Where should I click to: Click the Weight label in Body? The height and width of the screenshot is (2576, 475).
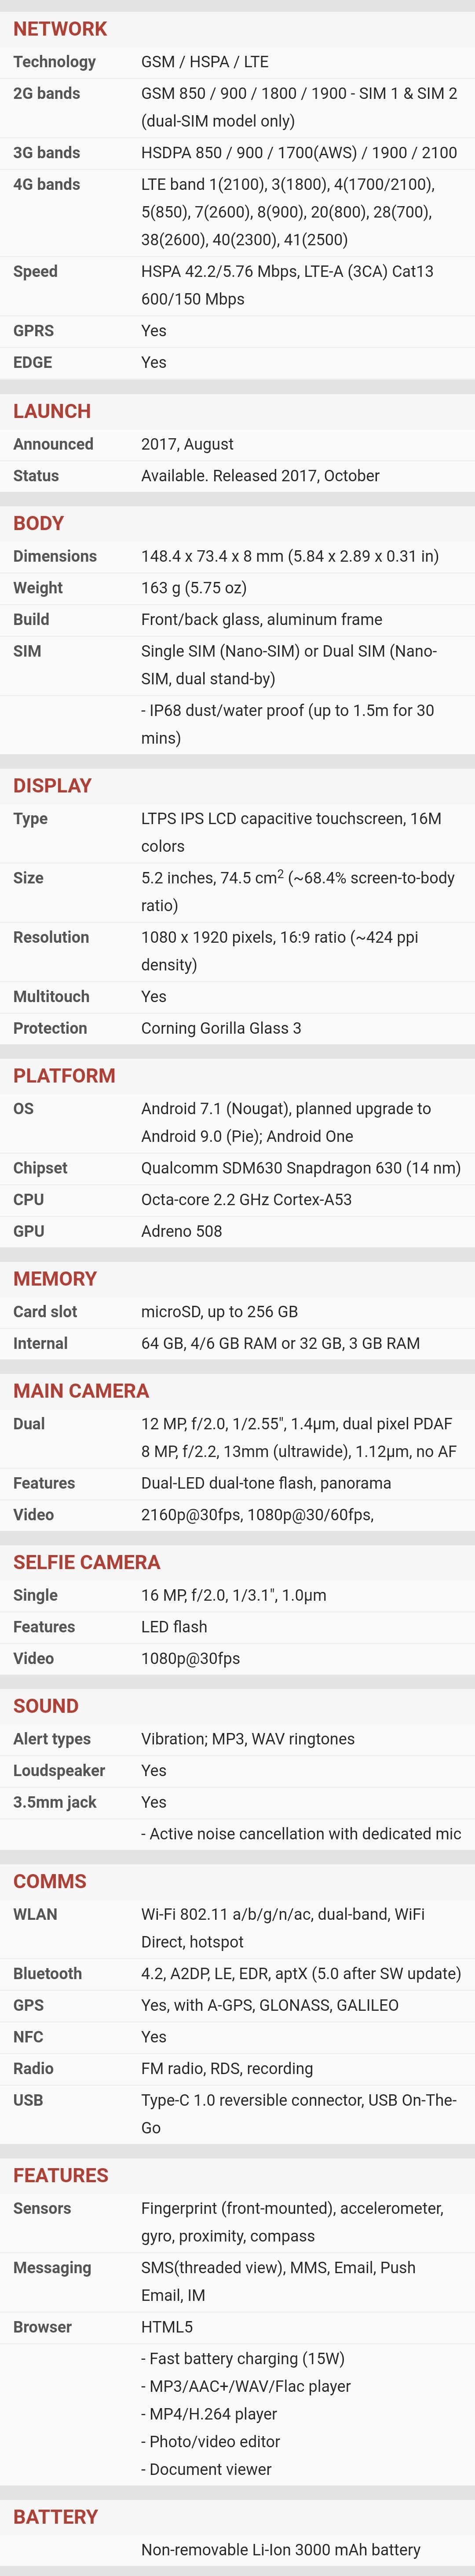(38, 588)
